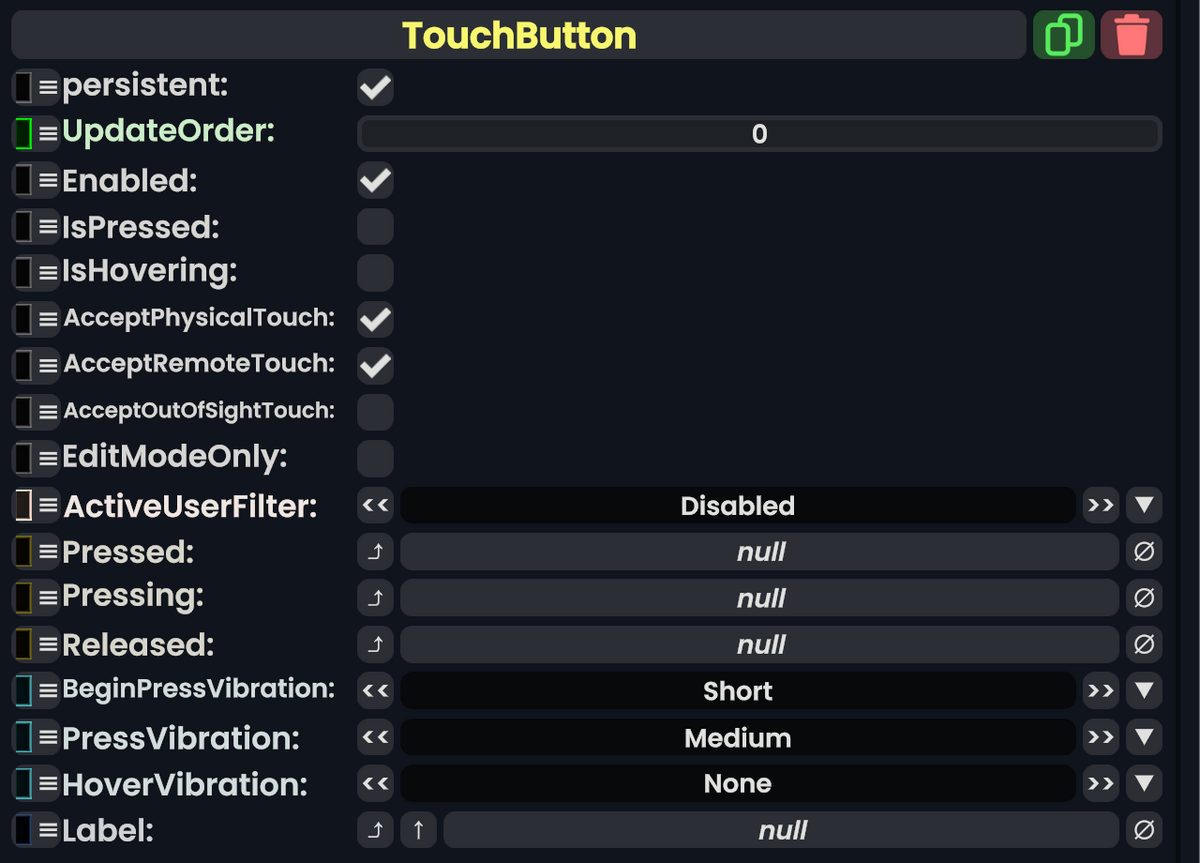Click the Ø icon next to Label

pyautogui.click(x=1144, y=830)
